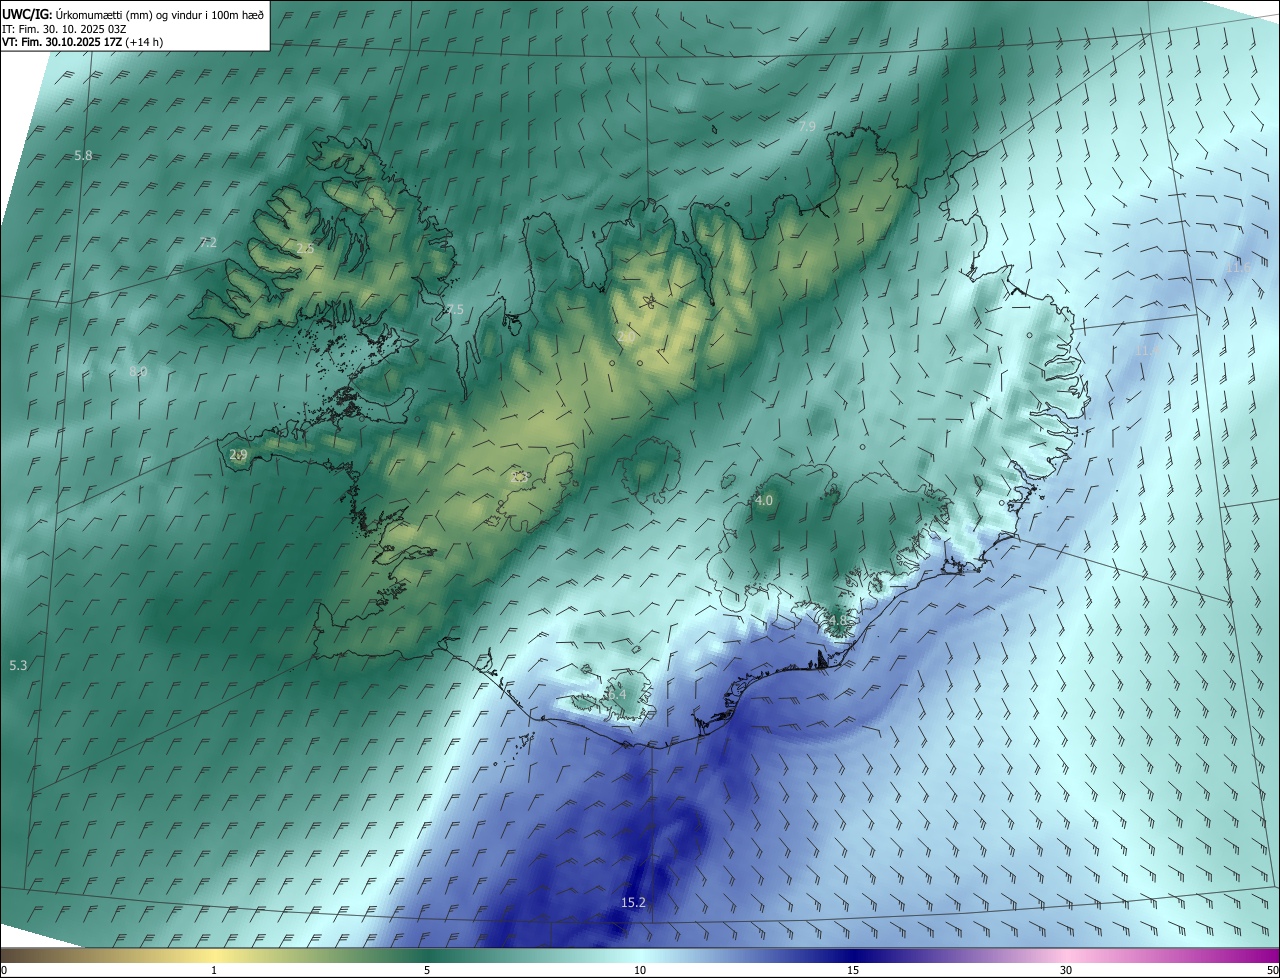Viewport: 1280px width, 978px height.
Task: Pick the 7.5 value label on the map
Action: click(455, 310)
